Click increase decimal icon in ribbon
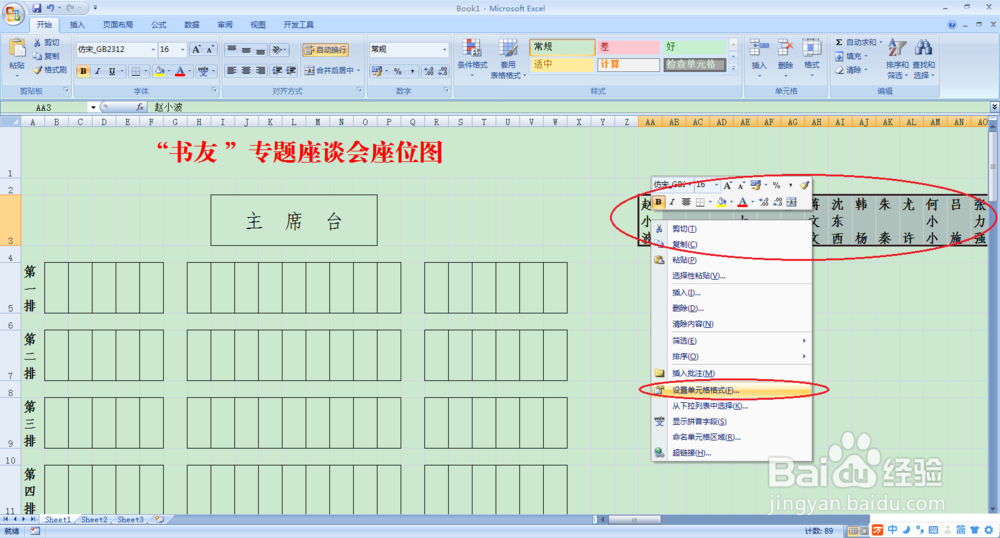1000x538 pixels. 429,71
